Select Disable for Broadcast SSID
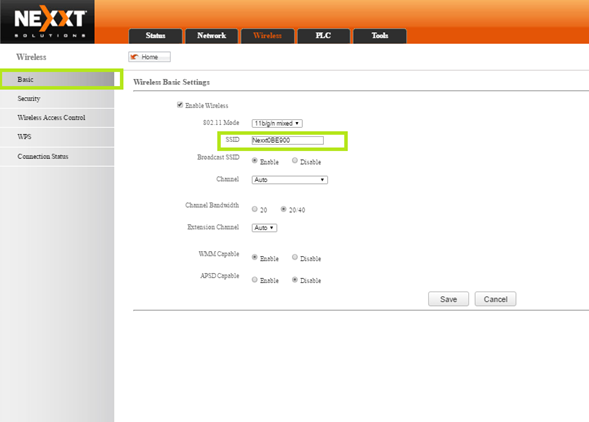The width and height of the screenshot is (589, 422). pos(295,161)
